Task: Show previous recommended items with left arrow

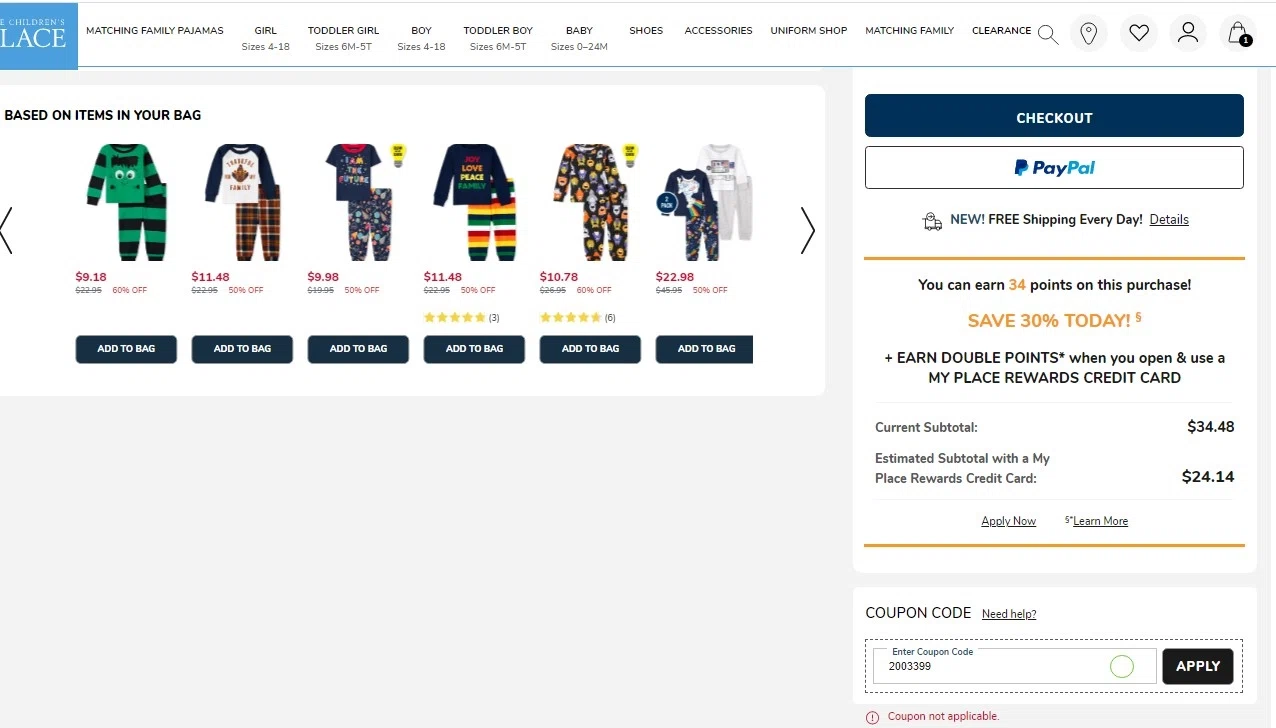Action: 6,230
